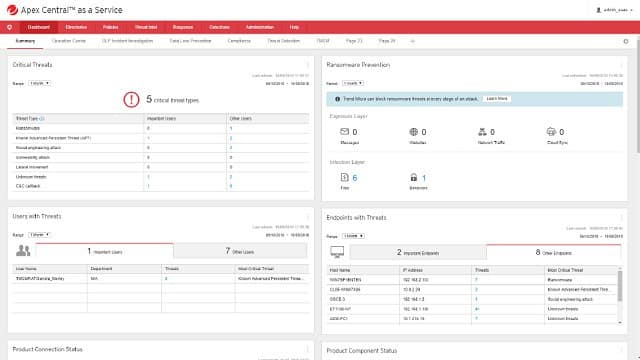The height and width of the screenshot is (360, 640).
Task: Open the Policies menu
Action: pos(111,27)
